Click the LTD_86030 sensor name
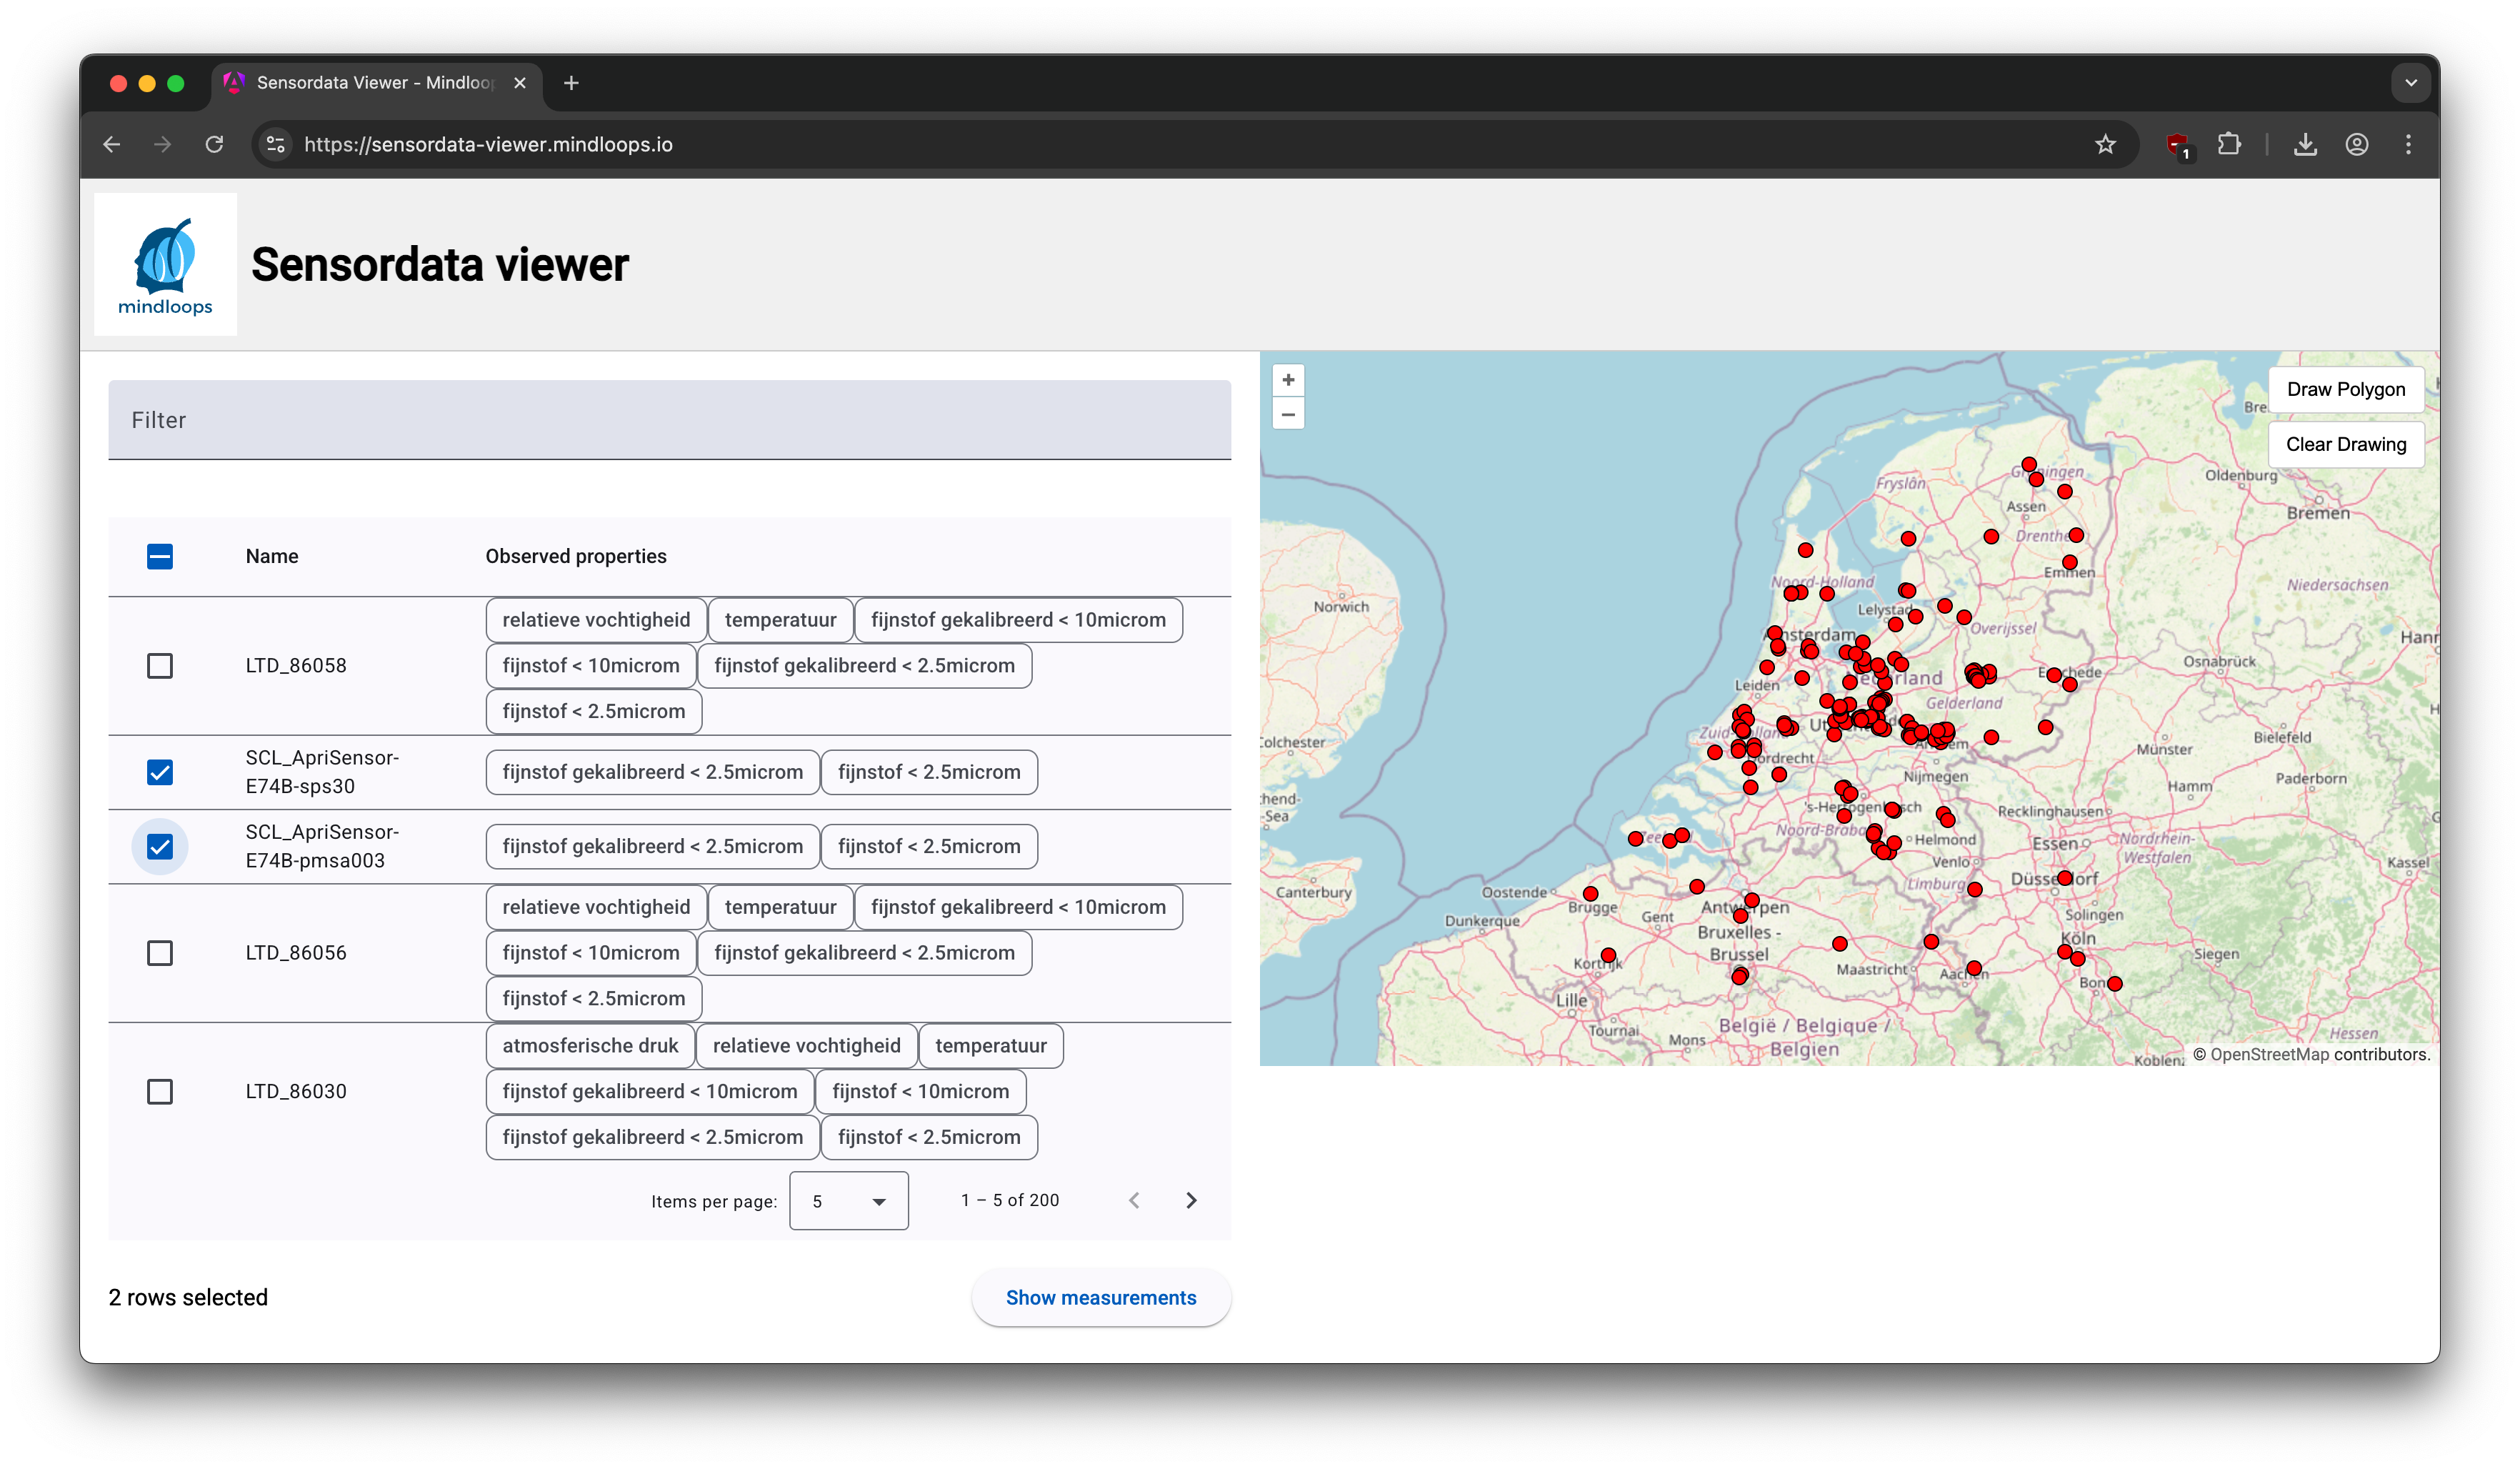This screenshot has height=1469, width=2520. point(296,1091)
